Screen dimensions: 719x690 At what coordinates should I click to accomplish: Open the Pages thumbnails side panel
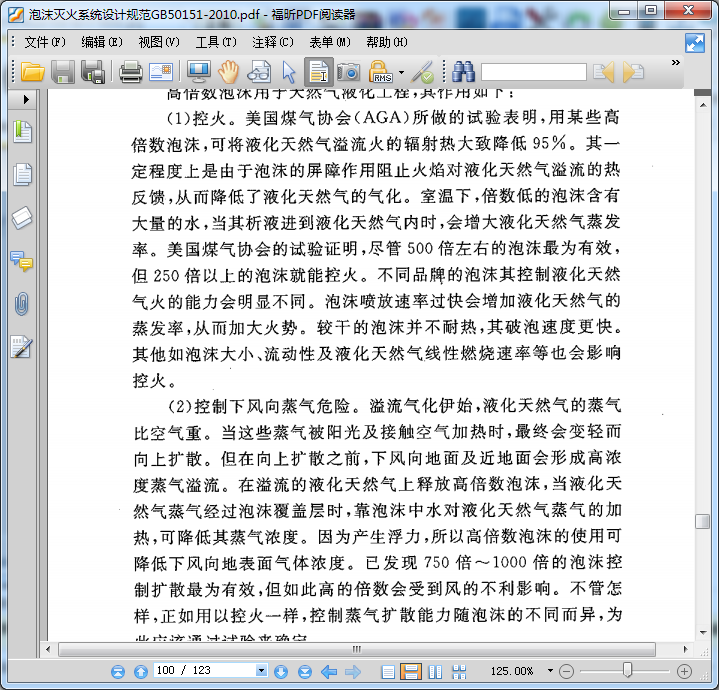(22, 175)
